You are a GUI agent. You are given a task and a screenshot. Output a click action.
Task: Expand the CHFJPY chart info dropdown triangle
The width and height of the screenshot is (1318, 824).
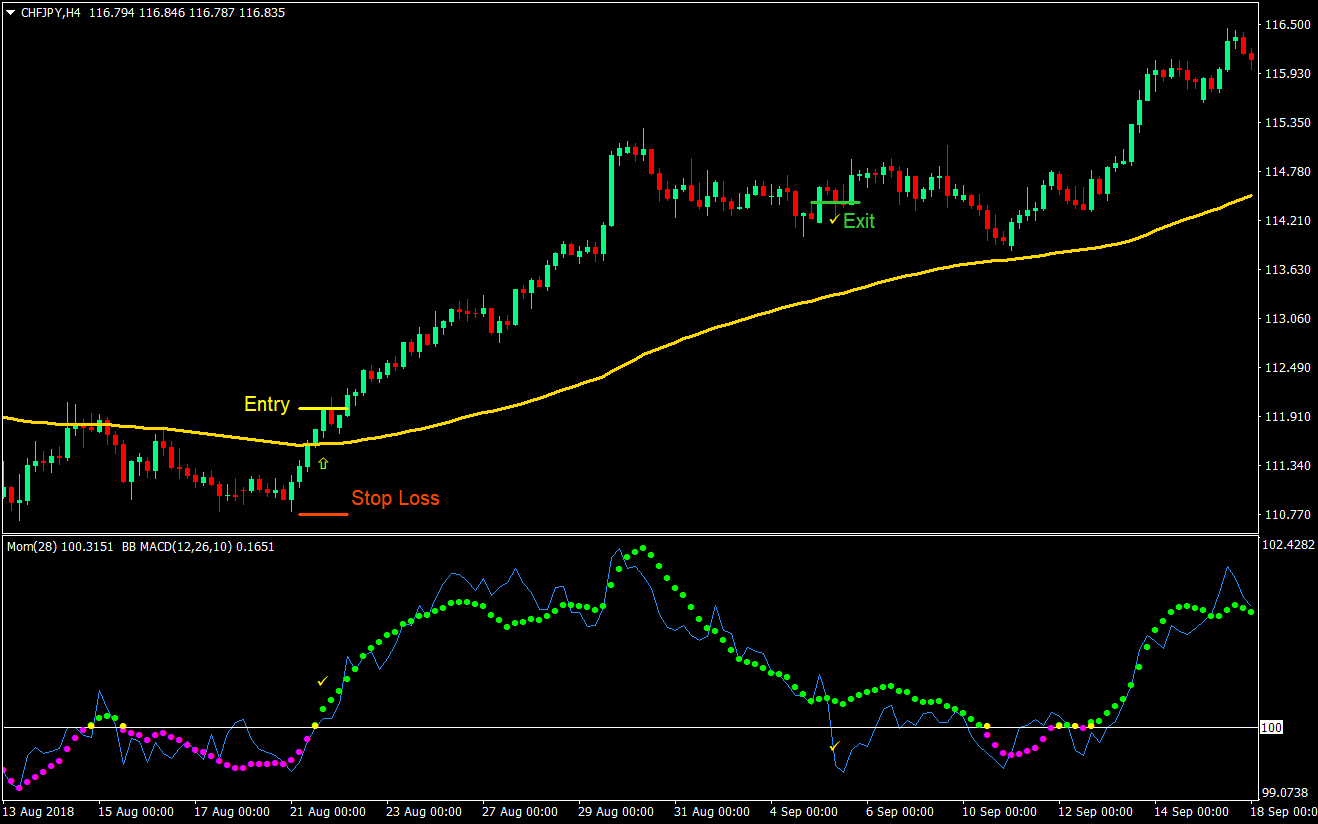(x=8, y=13)
